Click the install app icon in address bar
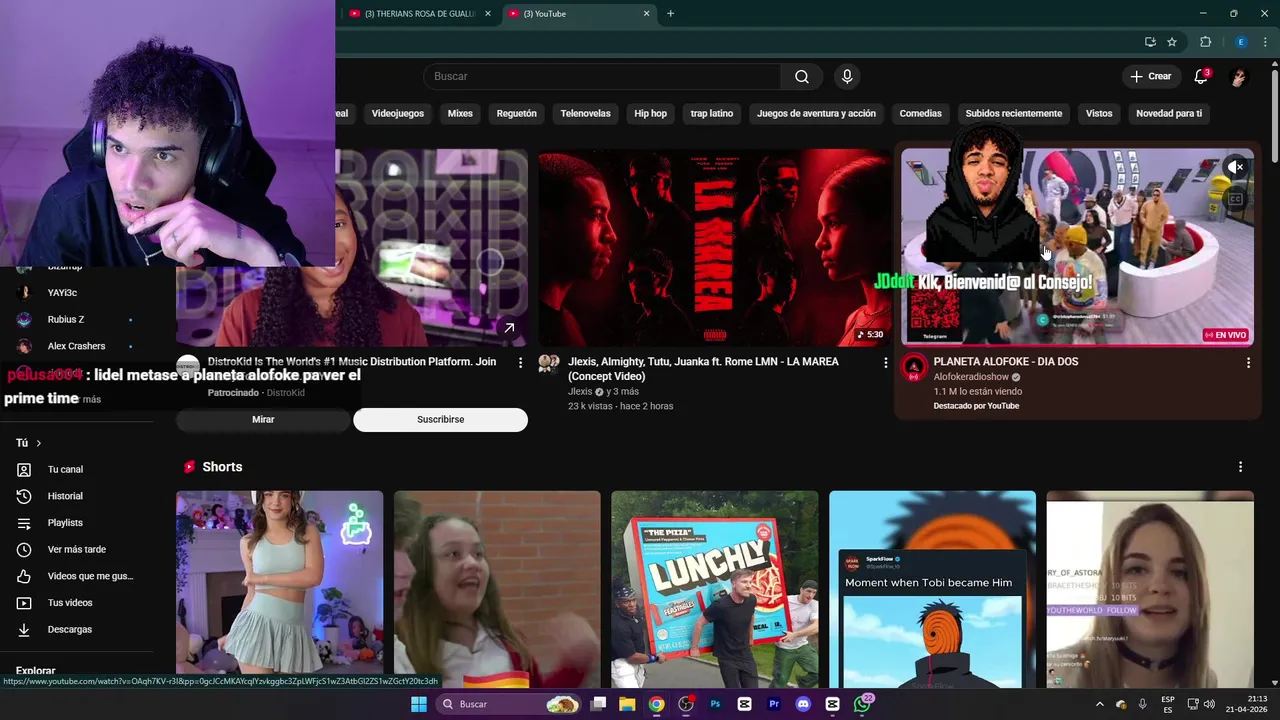Image resolution: width=1280 pixels, height=720 pixels. pos(1150,42)
